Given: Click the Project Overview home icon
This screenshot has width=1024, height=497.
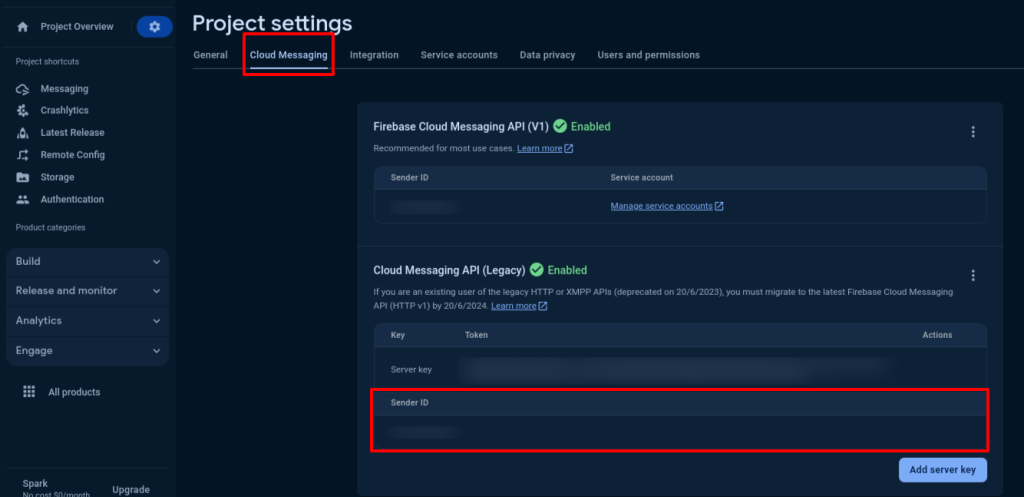Looking at the screenshot, I should point(23,27).
